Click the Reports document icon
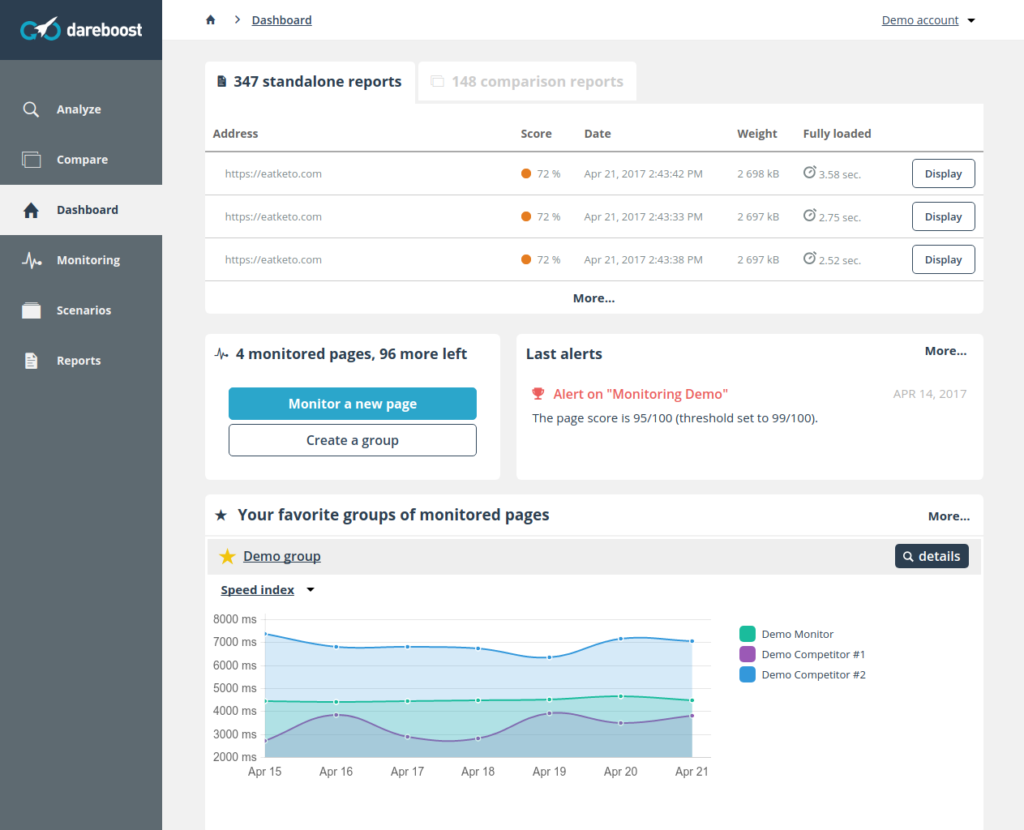This screenshot has height=830, width=1024. (32, 361)
